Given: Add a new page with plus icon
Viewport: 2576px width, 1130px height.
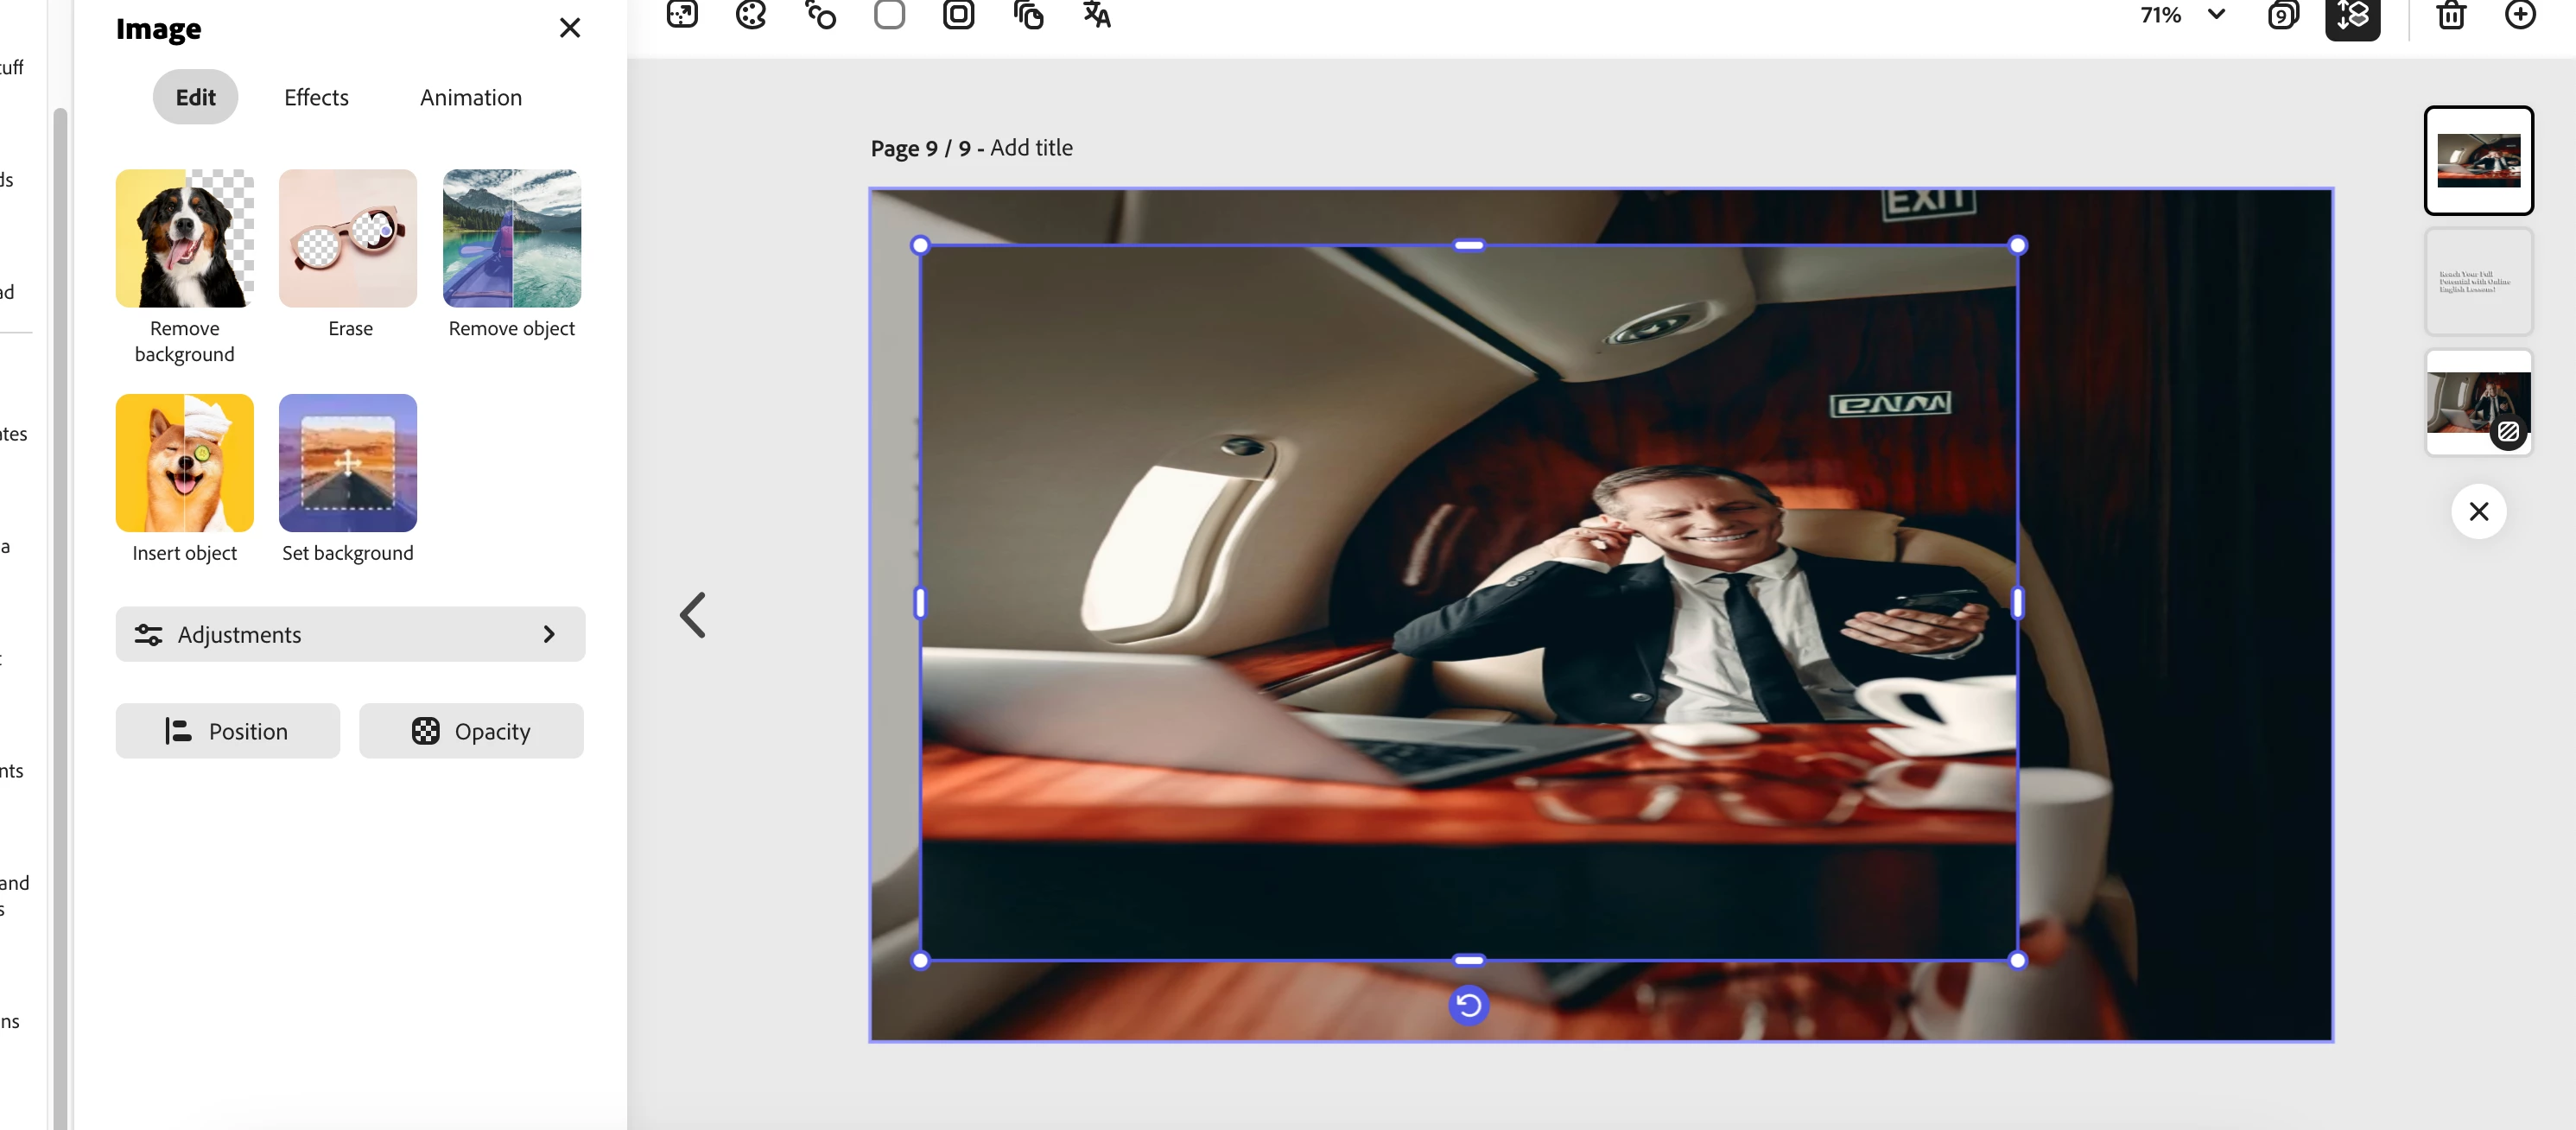Looking at the screenshot, I should click(2520, 15).
